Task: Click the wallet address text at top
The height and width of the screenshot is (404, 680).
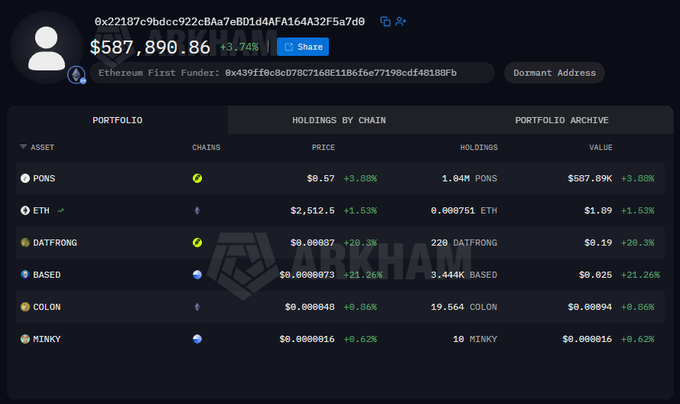Action: tap(230, 21)
